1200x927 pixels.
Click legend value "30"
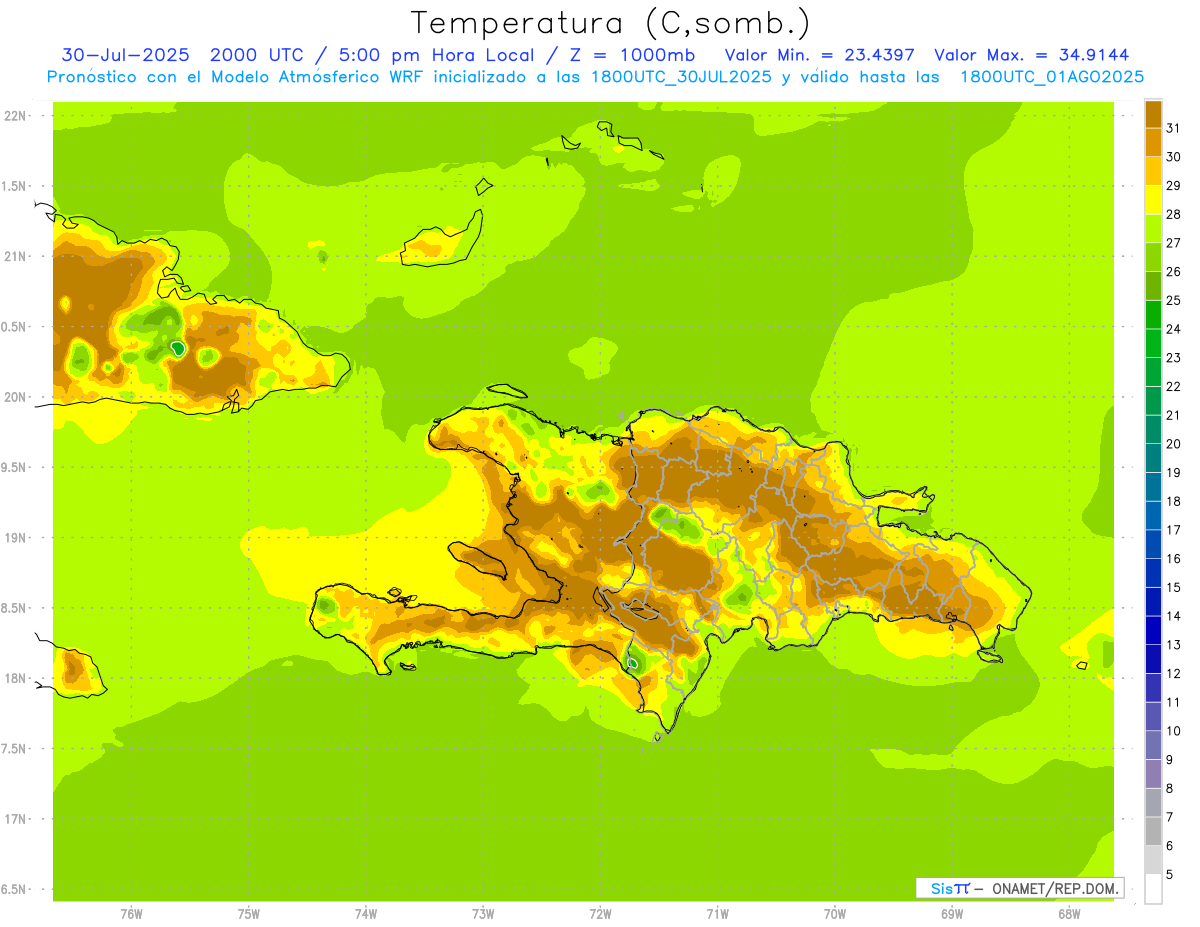click(1173, 157)
